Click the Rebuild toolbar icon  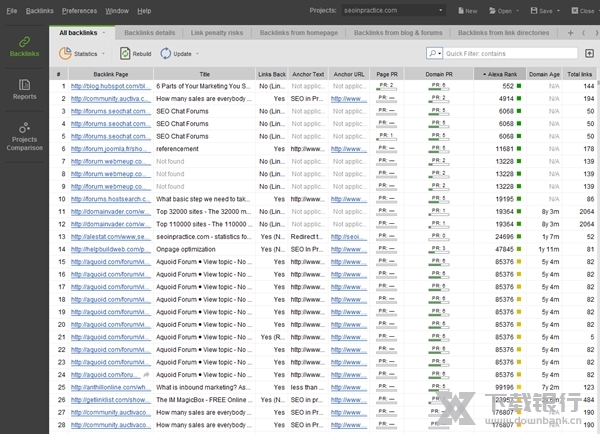pyautogui.click(x=123, y=53)
